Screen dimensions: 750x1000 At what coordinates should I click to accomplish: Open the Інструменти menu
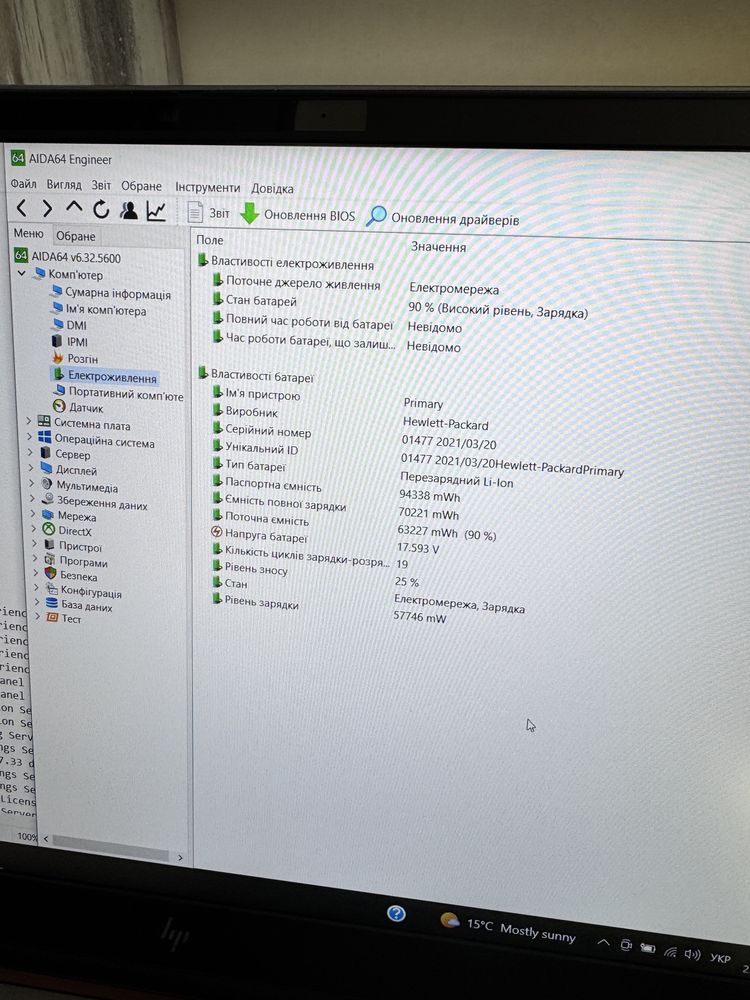coord(207,188)
